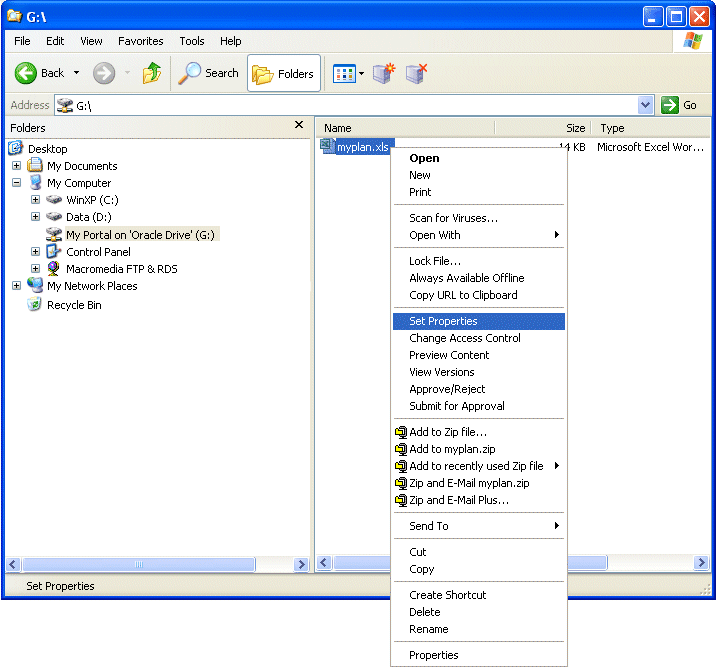The width and height of the screenshot is (716, 667).
Task: Click the green Back arrow icon
Action: pos(26,73)
